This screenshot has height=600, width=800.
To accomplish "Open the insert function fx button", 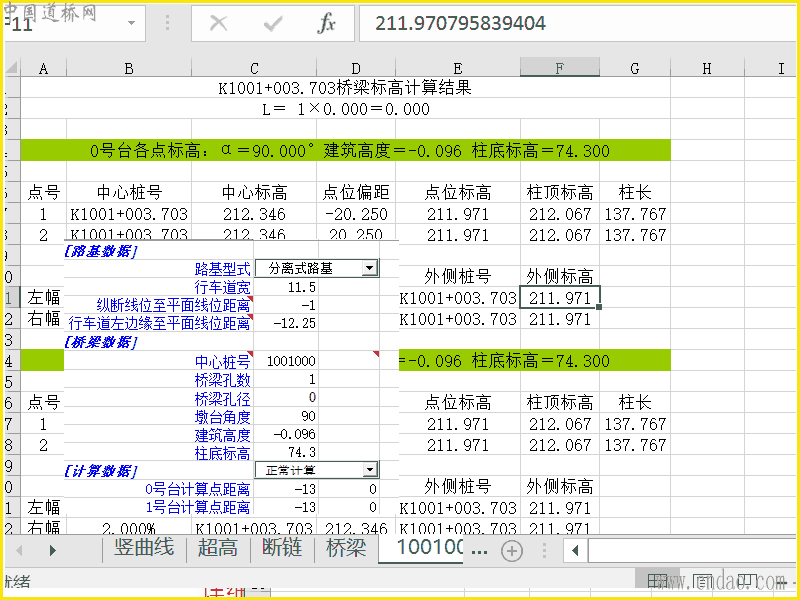I will coord(327,23).
